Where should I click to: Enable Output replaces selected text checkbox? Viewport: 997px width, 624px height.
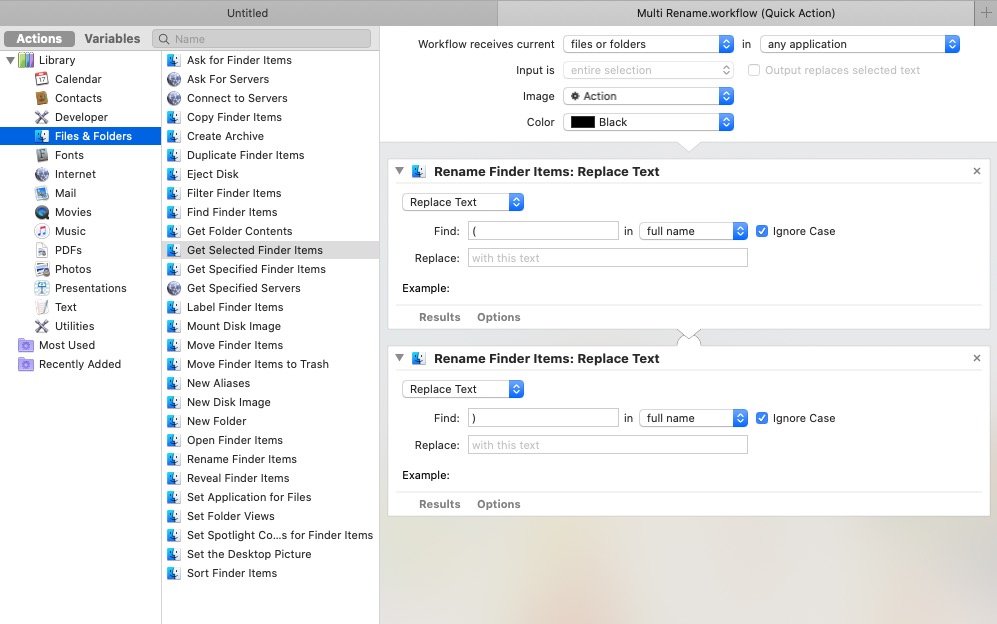(754, 70)
